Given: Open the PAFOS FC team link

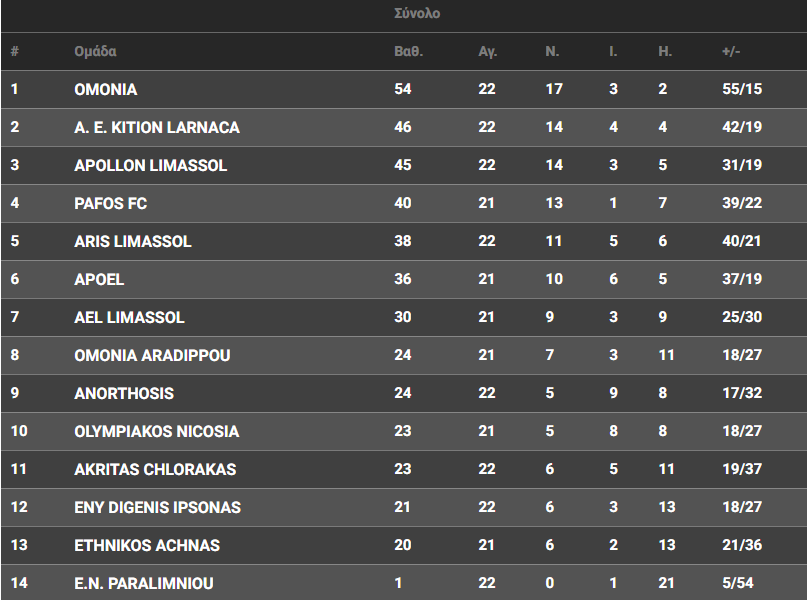Looking at the screenshot, I should click(111, 204).
